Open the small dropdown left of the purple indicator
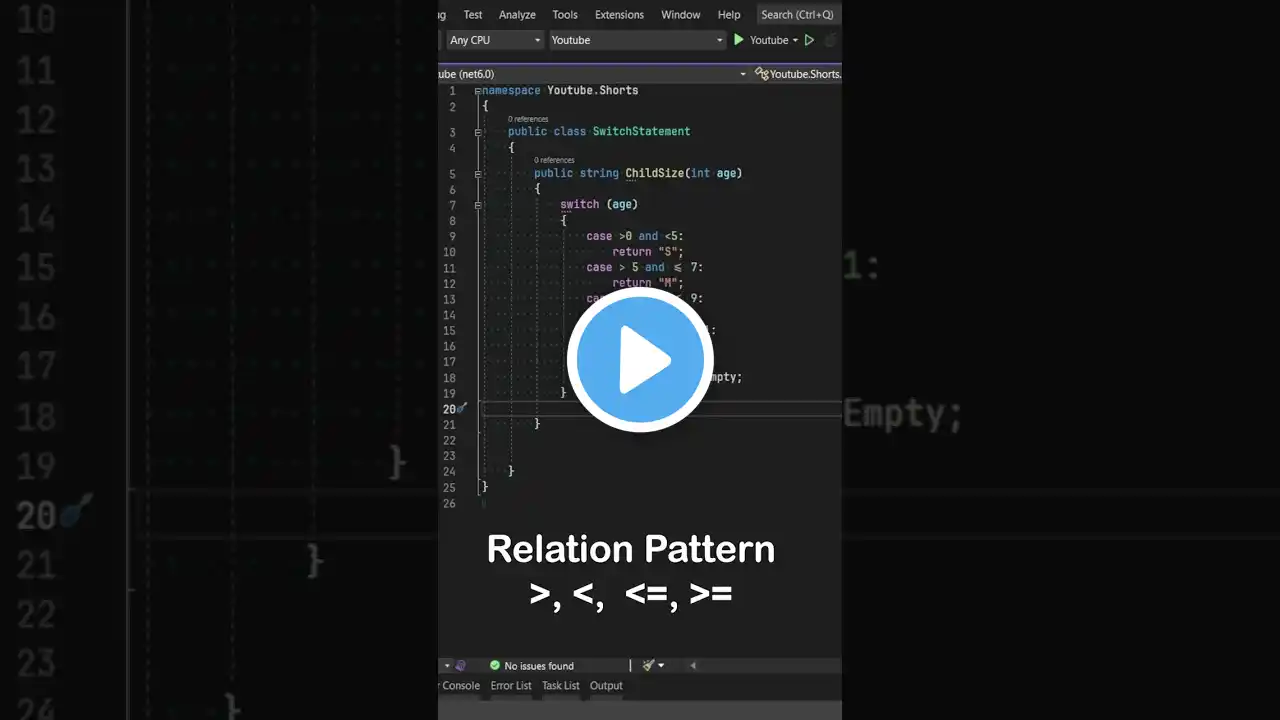The image size is (1280, 720). 446,665
